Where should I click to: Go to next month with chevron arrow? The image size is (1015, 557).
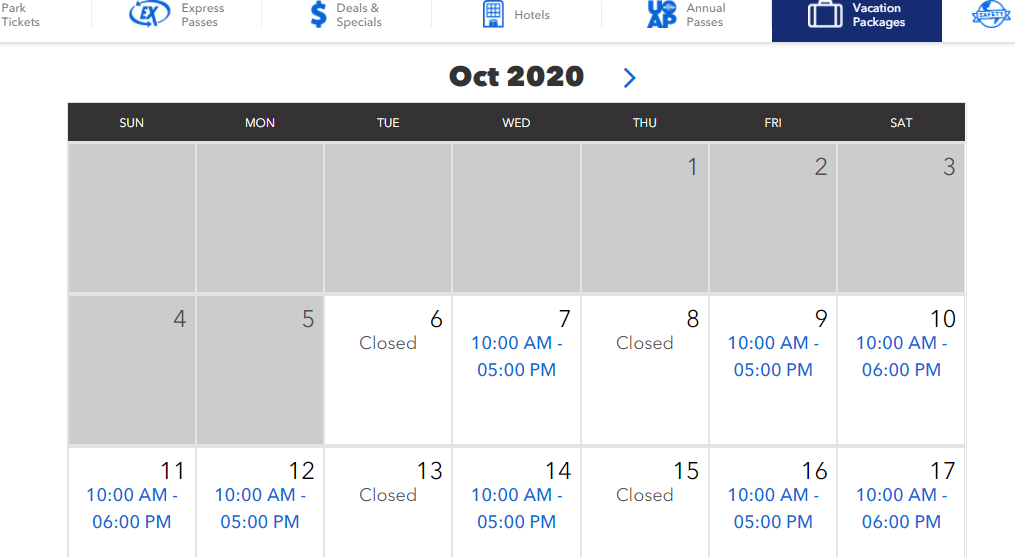click(x=629, y=78)
